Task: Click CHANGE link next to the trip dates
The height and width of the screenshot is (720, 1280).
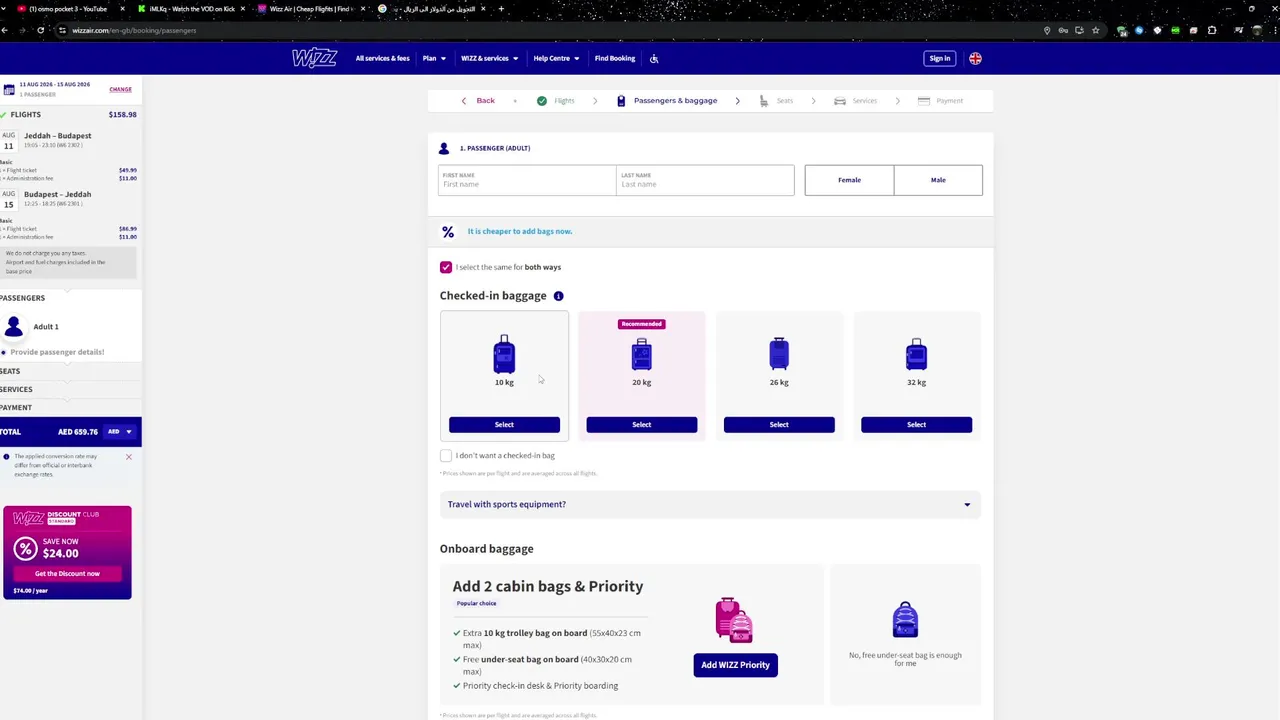Action: click(x=120, y=89)
